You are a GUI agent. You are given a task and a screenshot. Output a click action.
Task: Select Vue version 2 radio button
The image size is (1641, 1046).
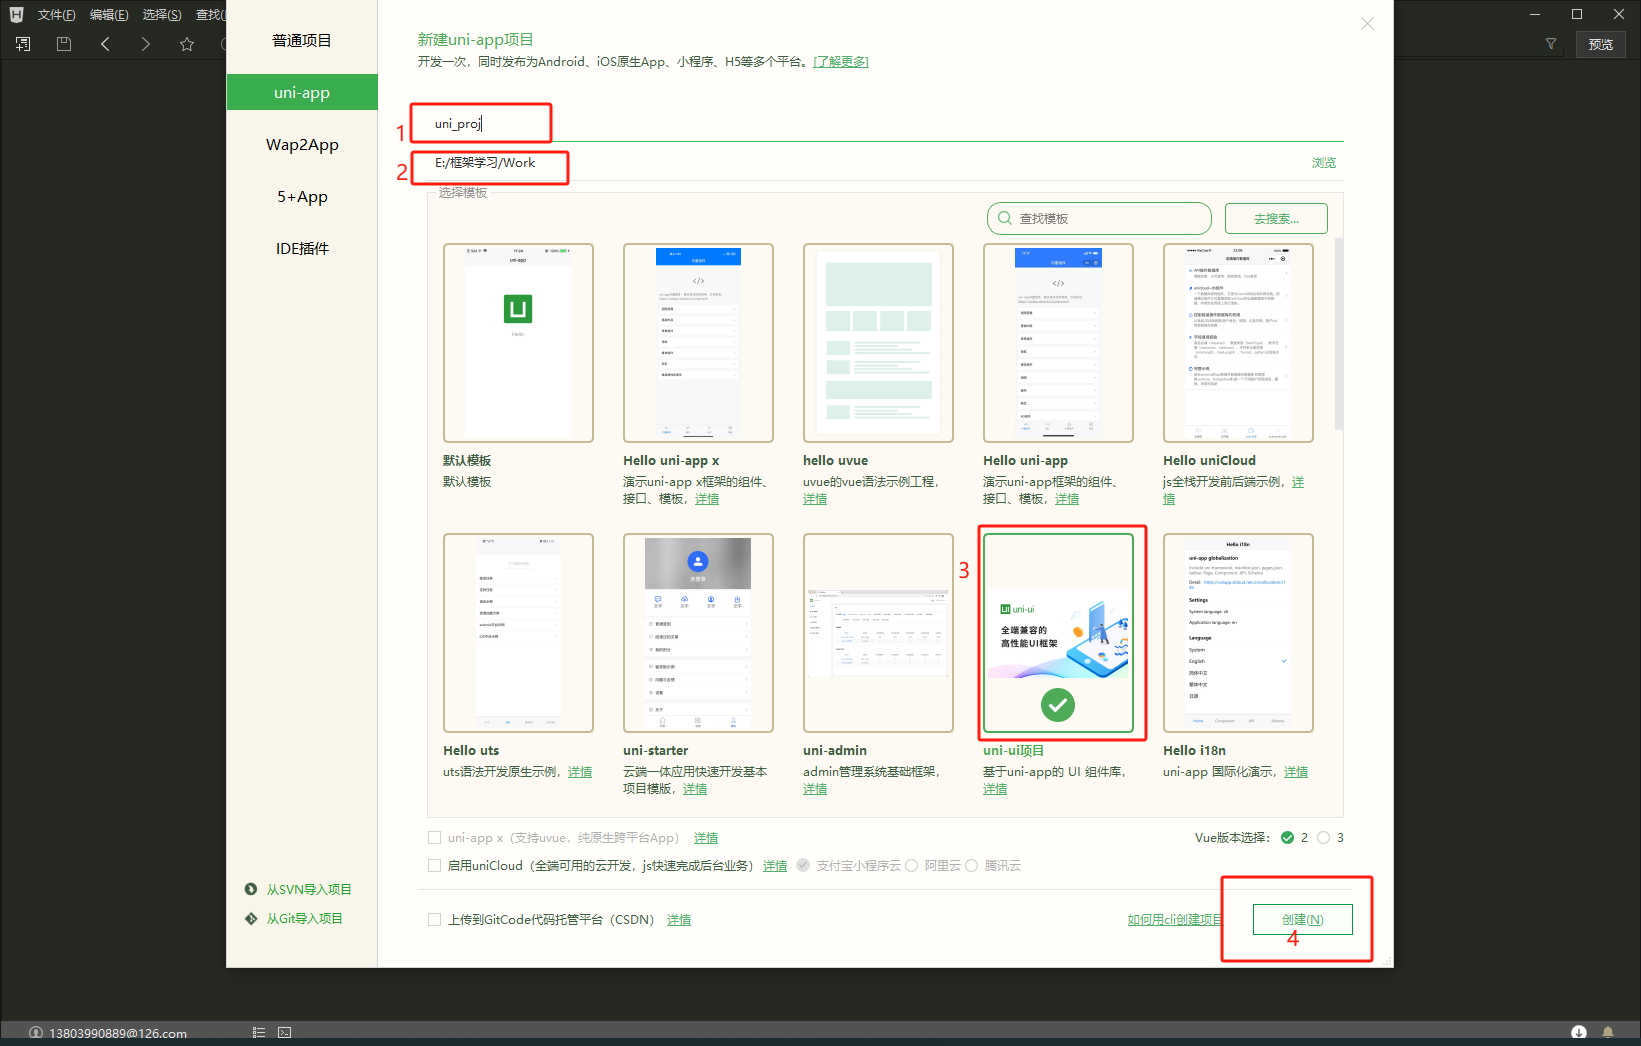[1288, 838]
